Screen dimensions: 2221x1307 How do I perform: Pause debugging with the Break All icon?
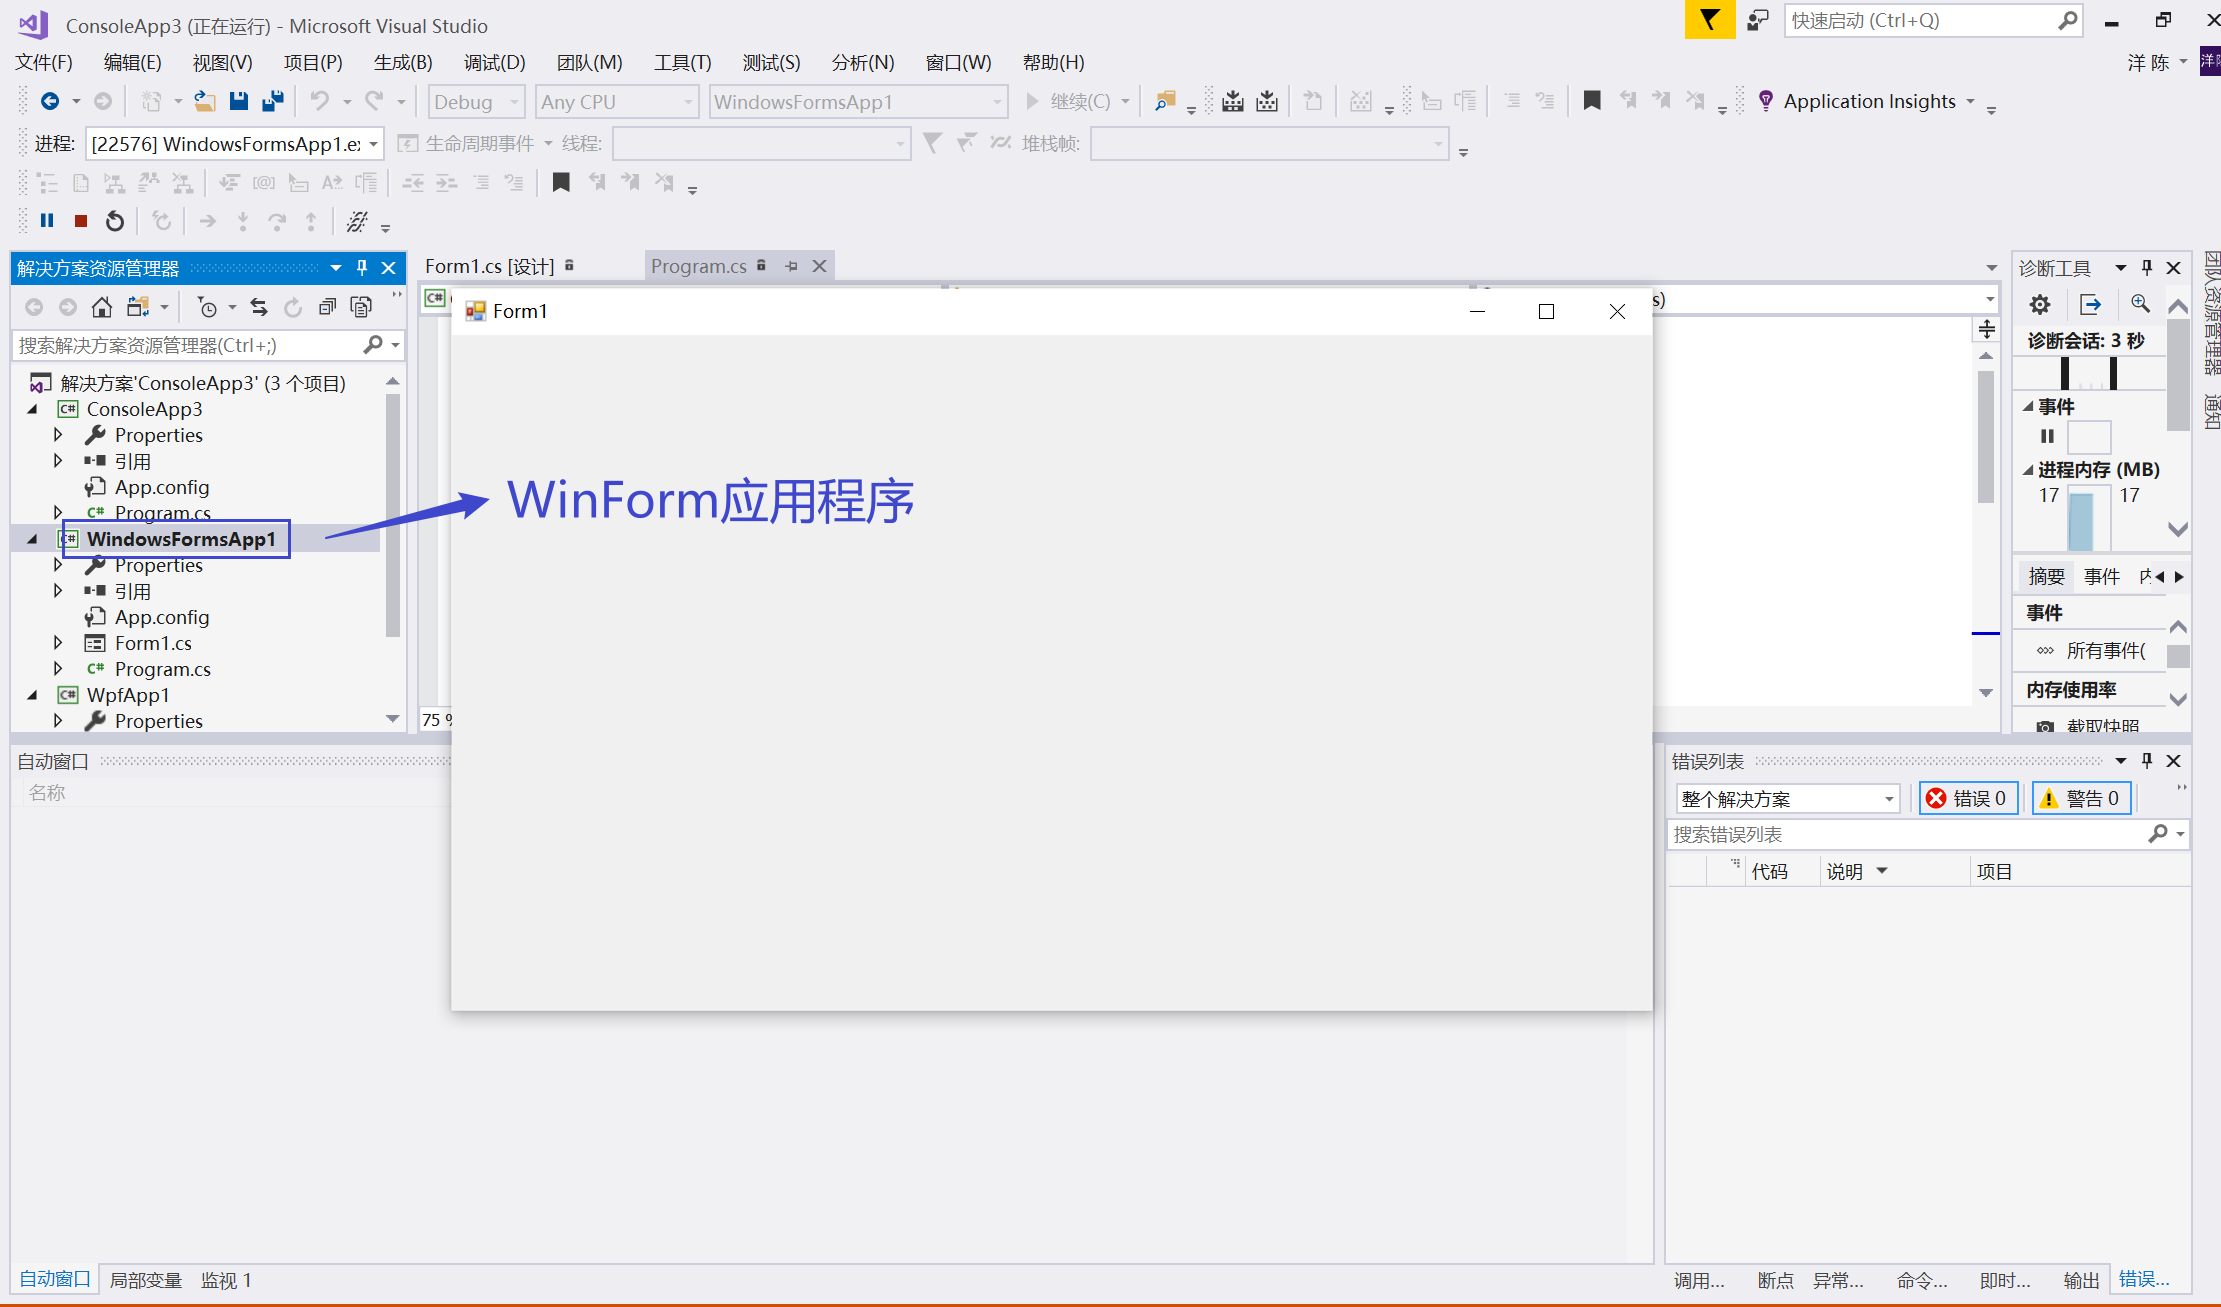point(47,220)
